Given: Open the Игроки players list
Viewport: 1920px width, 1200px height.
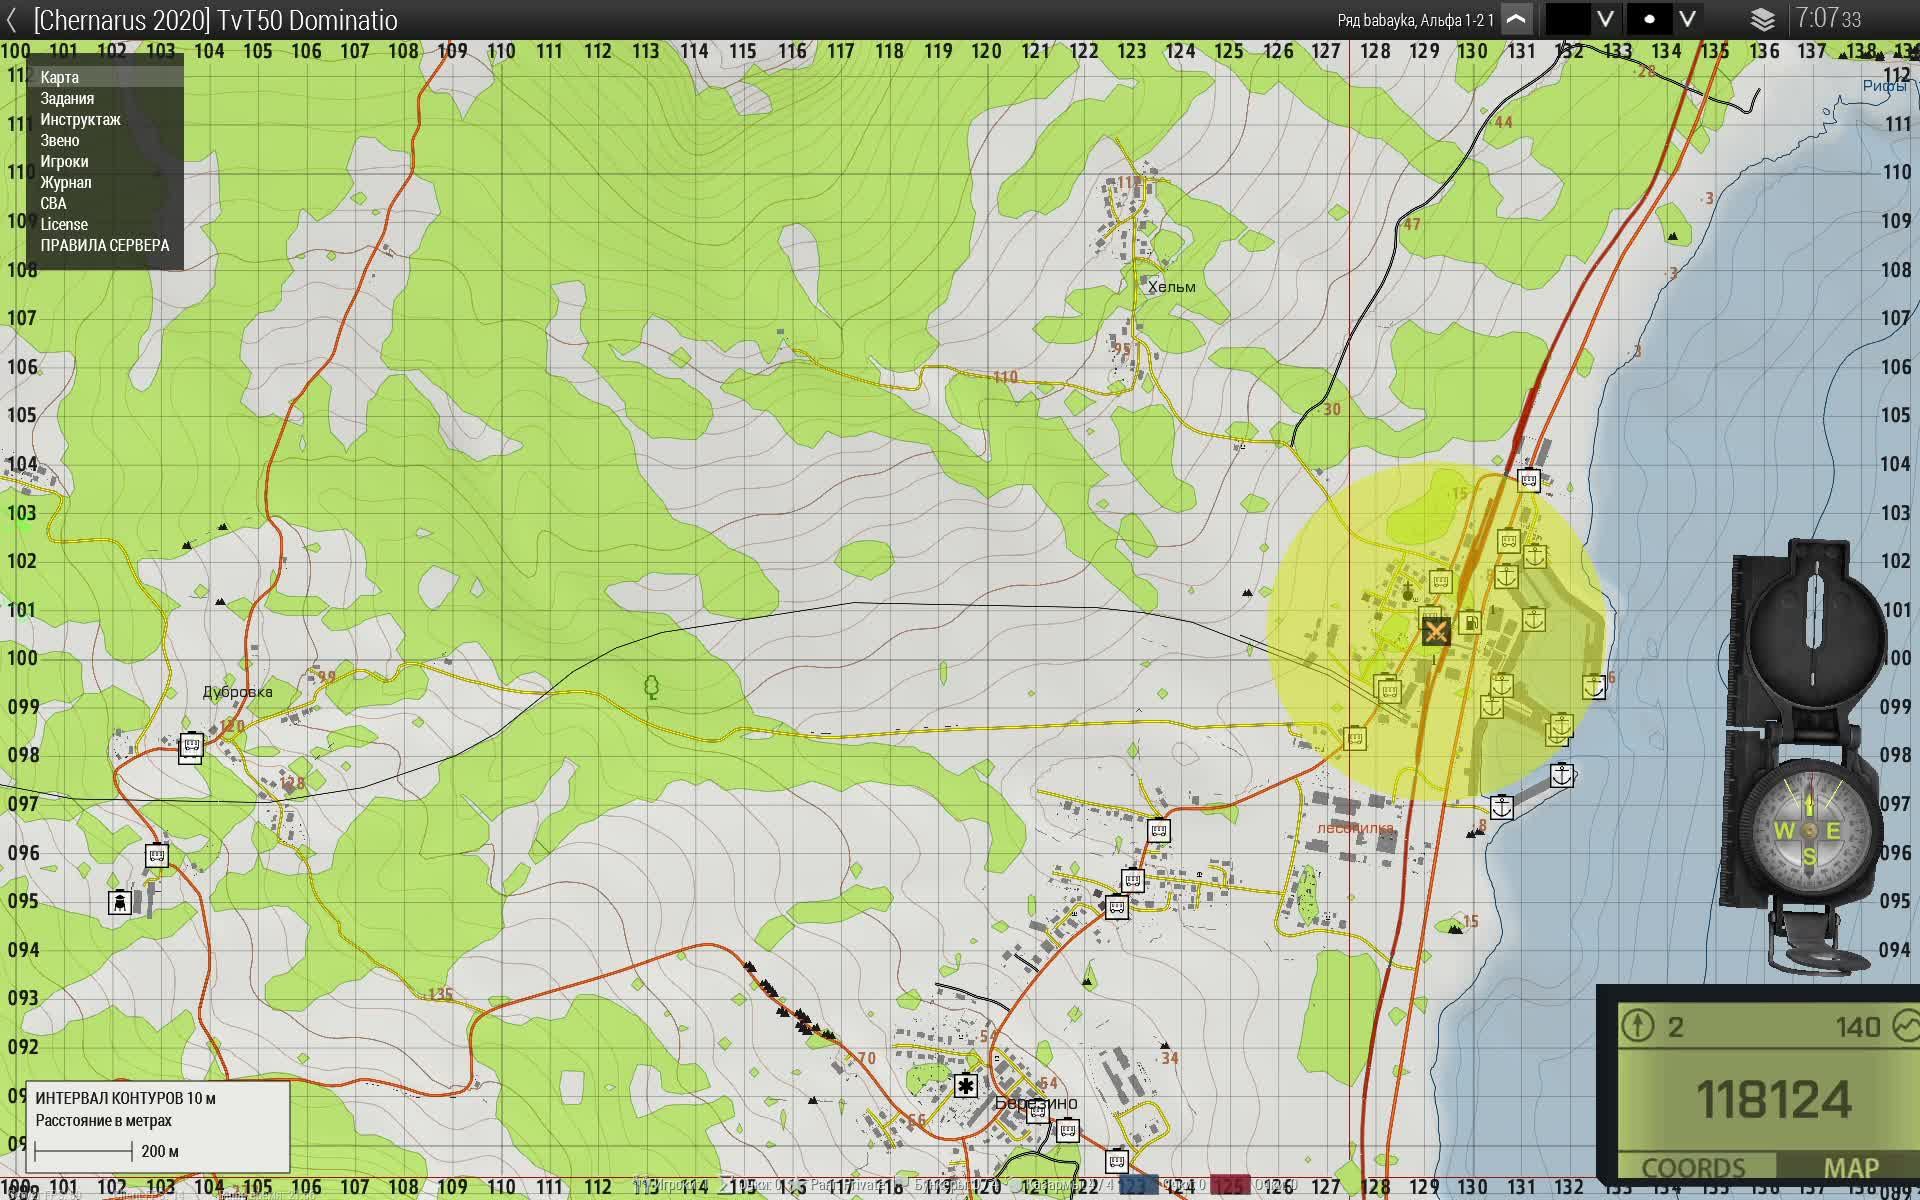Looking at the screenshot, I should click(64, 161).
